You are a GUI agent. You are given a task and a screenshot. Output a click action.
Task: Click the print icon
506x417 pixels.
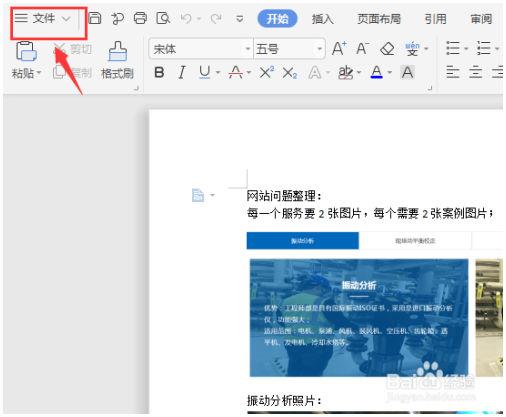coord(140,18)
